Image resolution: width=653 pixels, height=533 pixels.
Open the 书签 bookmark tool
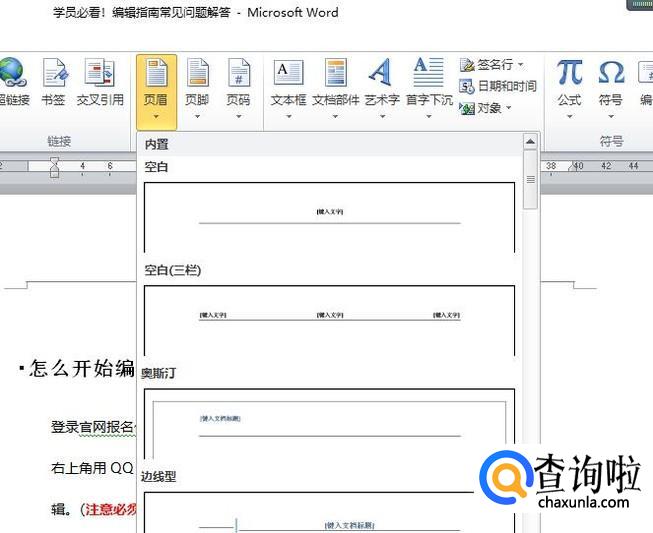(x=55, y=72)
